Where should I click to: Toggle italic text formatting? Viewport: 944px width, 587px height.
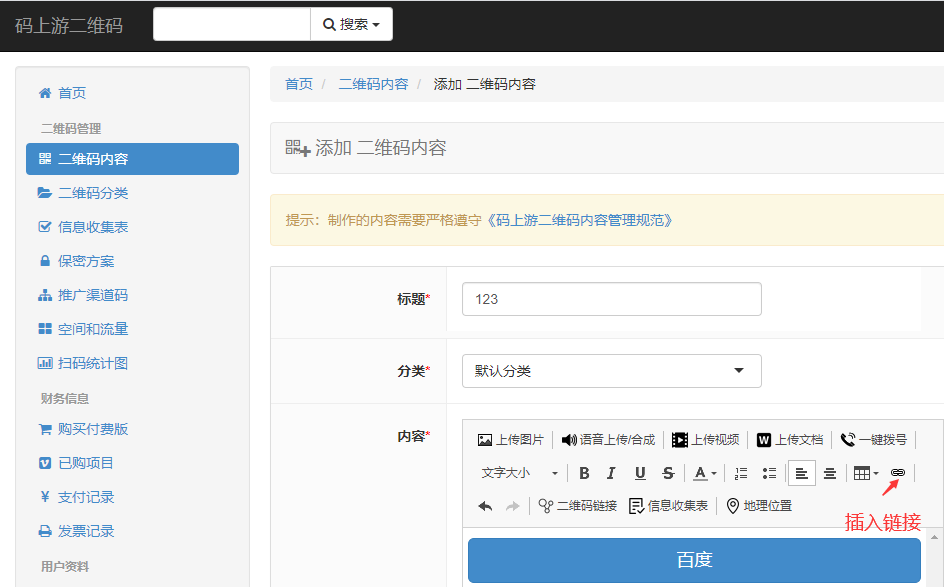(611, 473)
